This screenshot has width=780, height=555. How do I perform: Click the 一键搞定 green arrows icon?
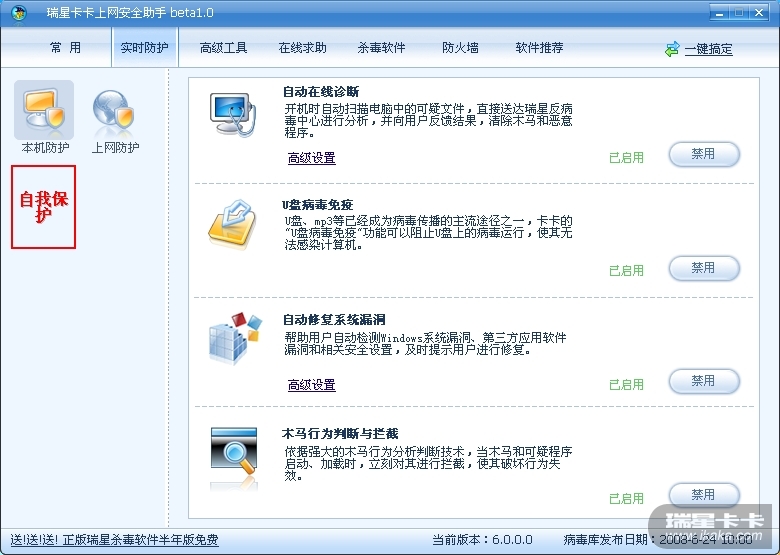point(672,49)
